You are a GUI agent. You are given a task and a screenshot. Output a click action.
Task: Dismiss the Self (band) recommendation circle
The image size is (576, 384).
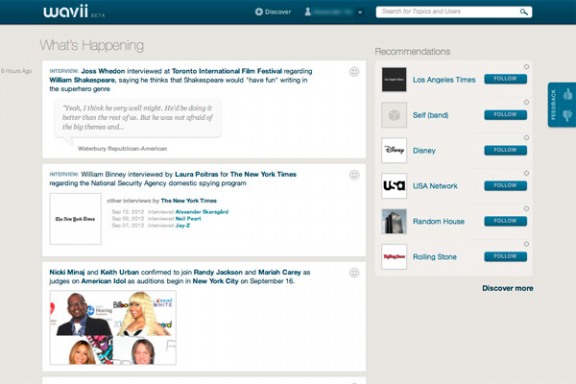click(526, 102)
